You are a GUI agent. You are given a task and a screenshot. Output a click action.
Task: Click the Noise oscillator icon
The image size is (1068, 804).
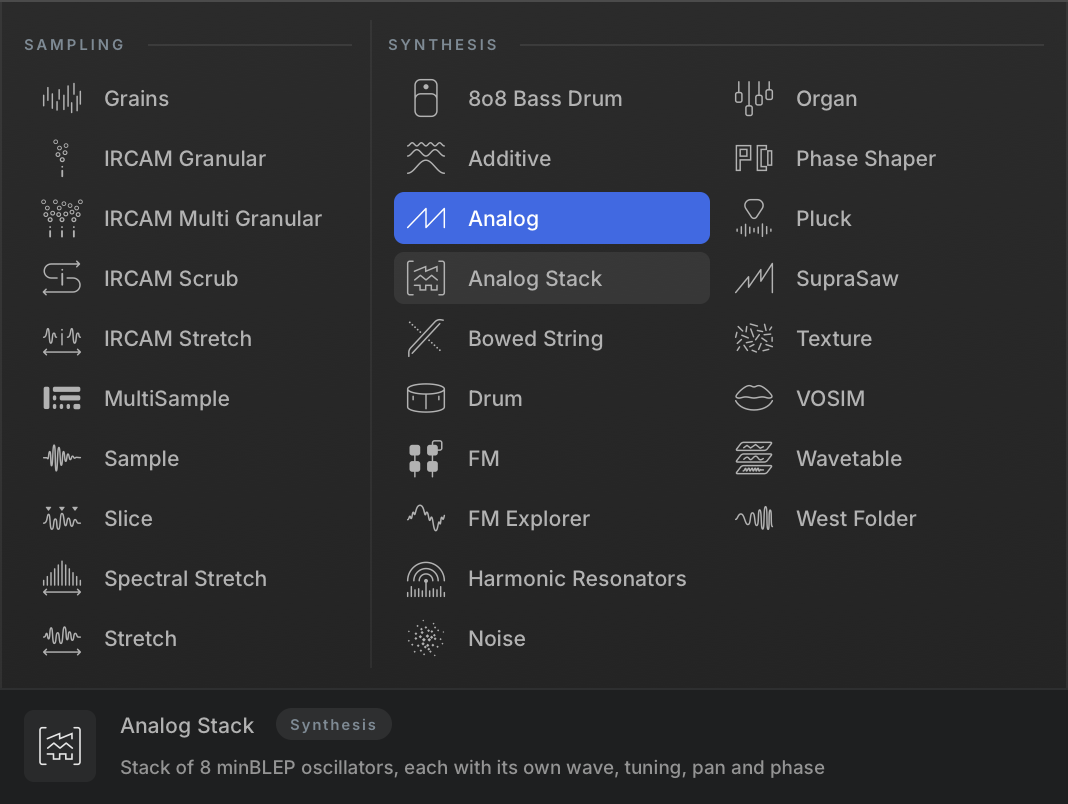426,638
